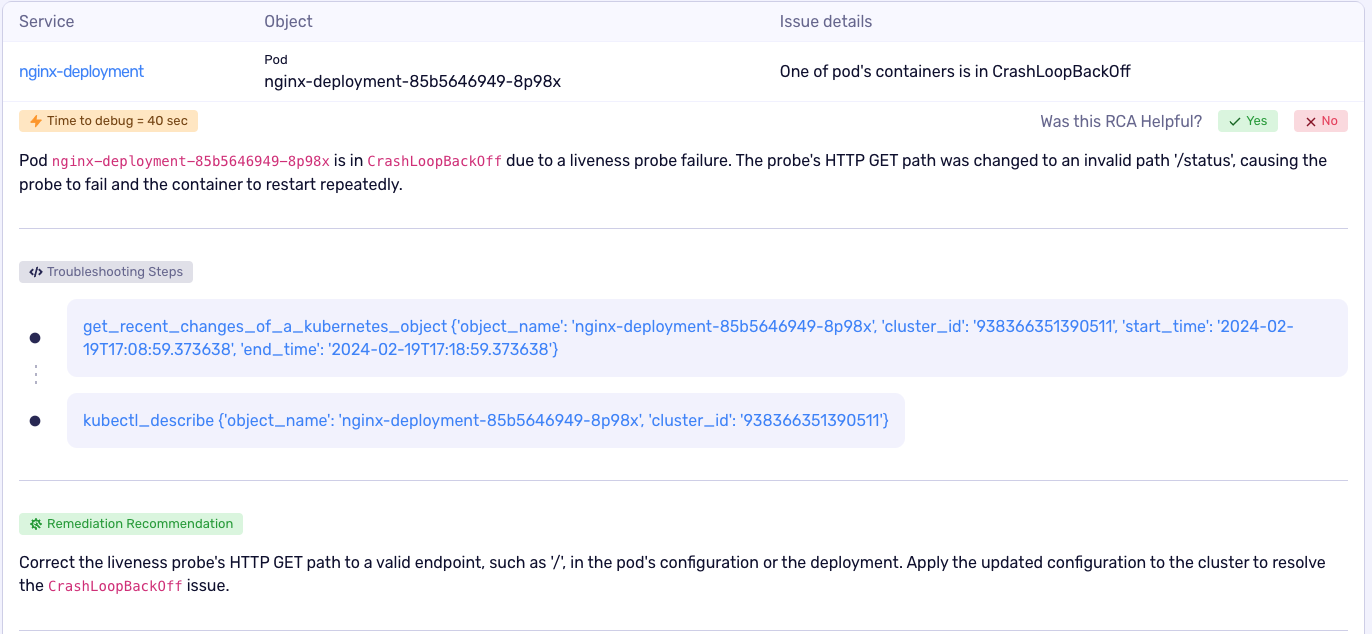Click the checkmark icon in the Yes button
The height and width of the screenshot is (634, 1372).
[1235, 121]
